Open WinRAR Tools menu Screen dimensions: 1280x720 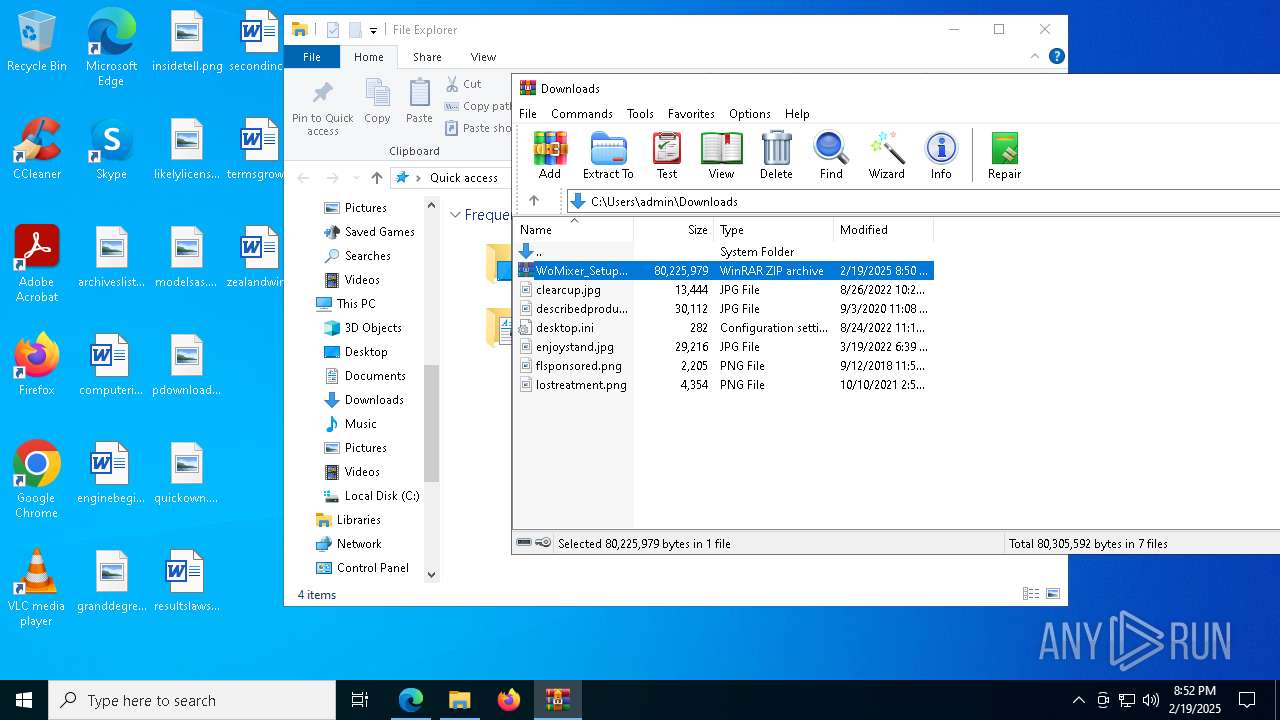coord(640,114)
